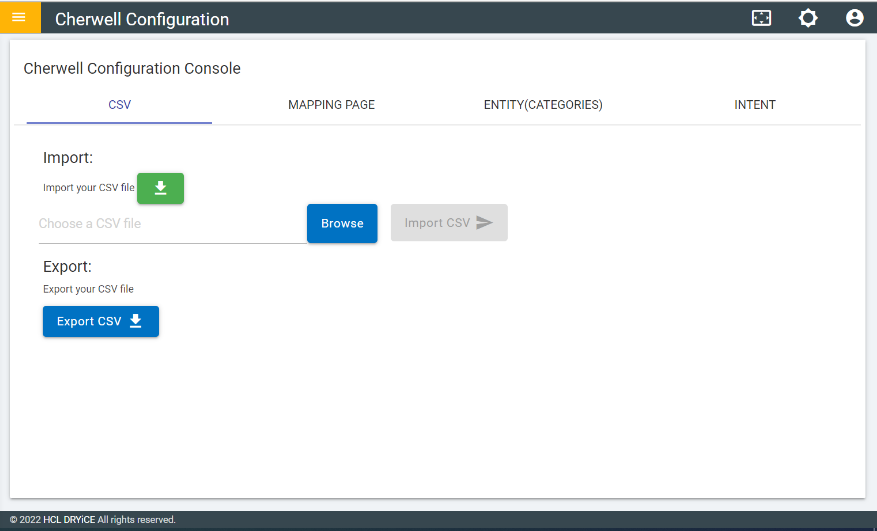
Task: Click the Cherwell Configuration header title
Action: tap(142, 19)
